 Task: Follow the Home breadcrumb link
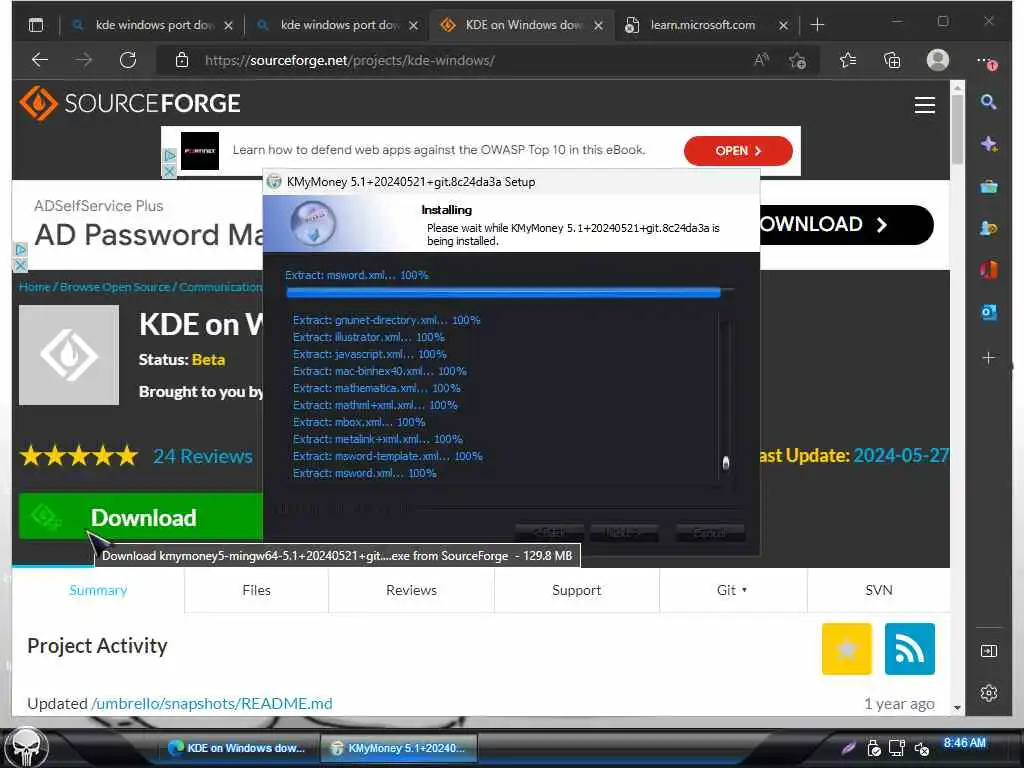tap(34, 287)
